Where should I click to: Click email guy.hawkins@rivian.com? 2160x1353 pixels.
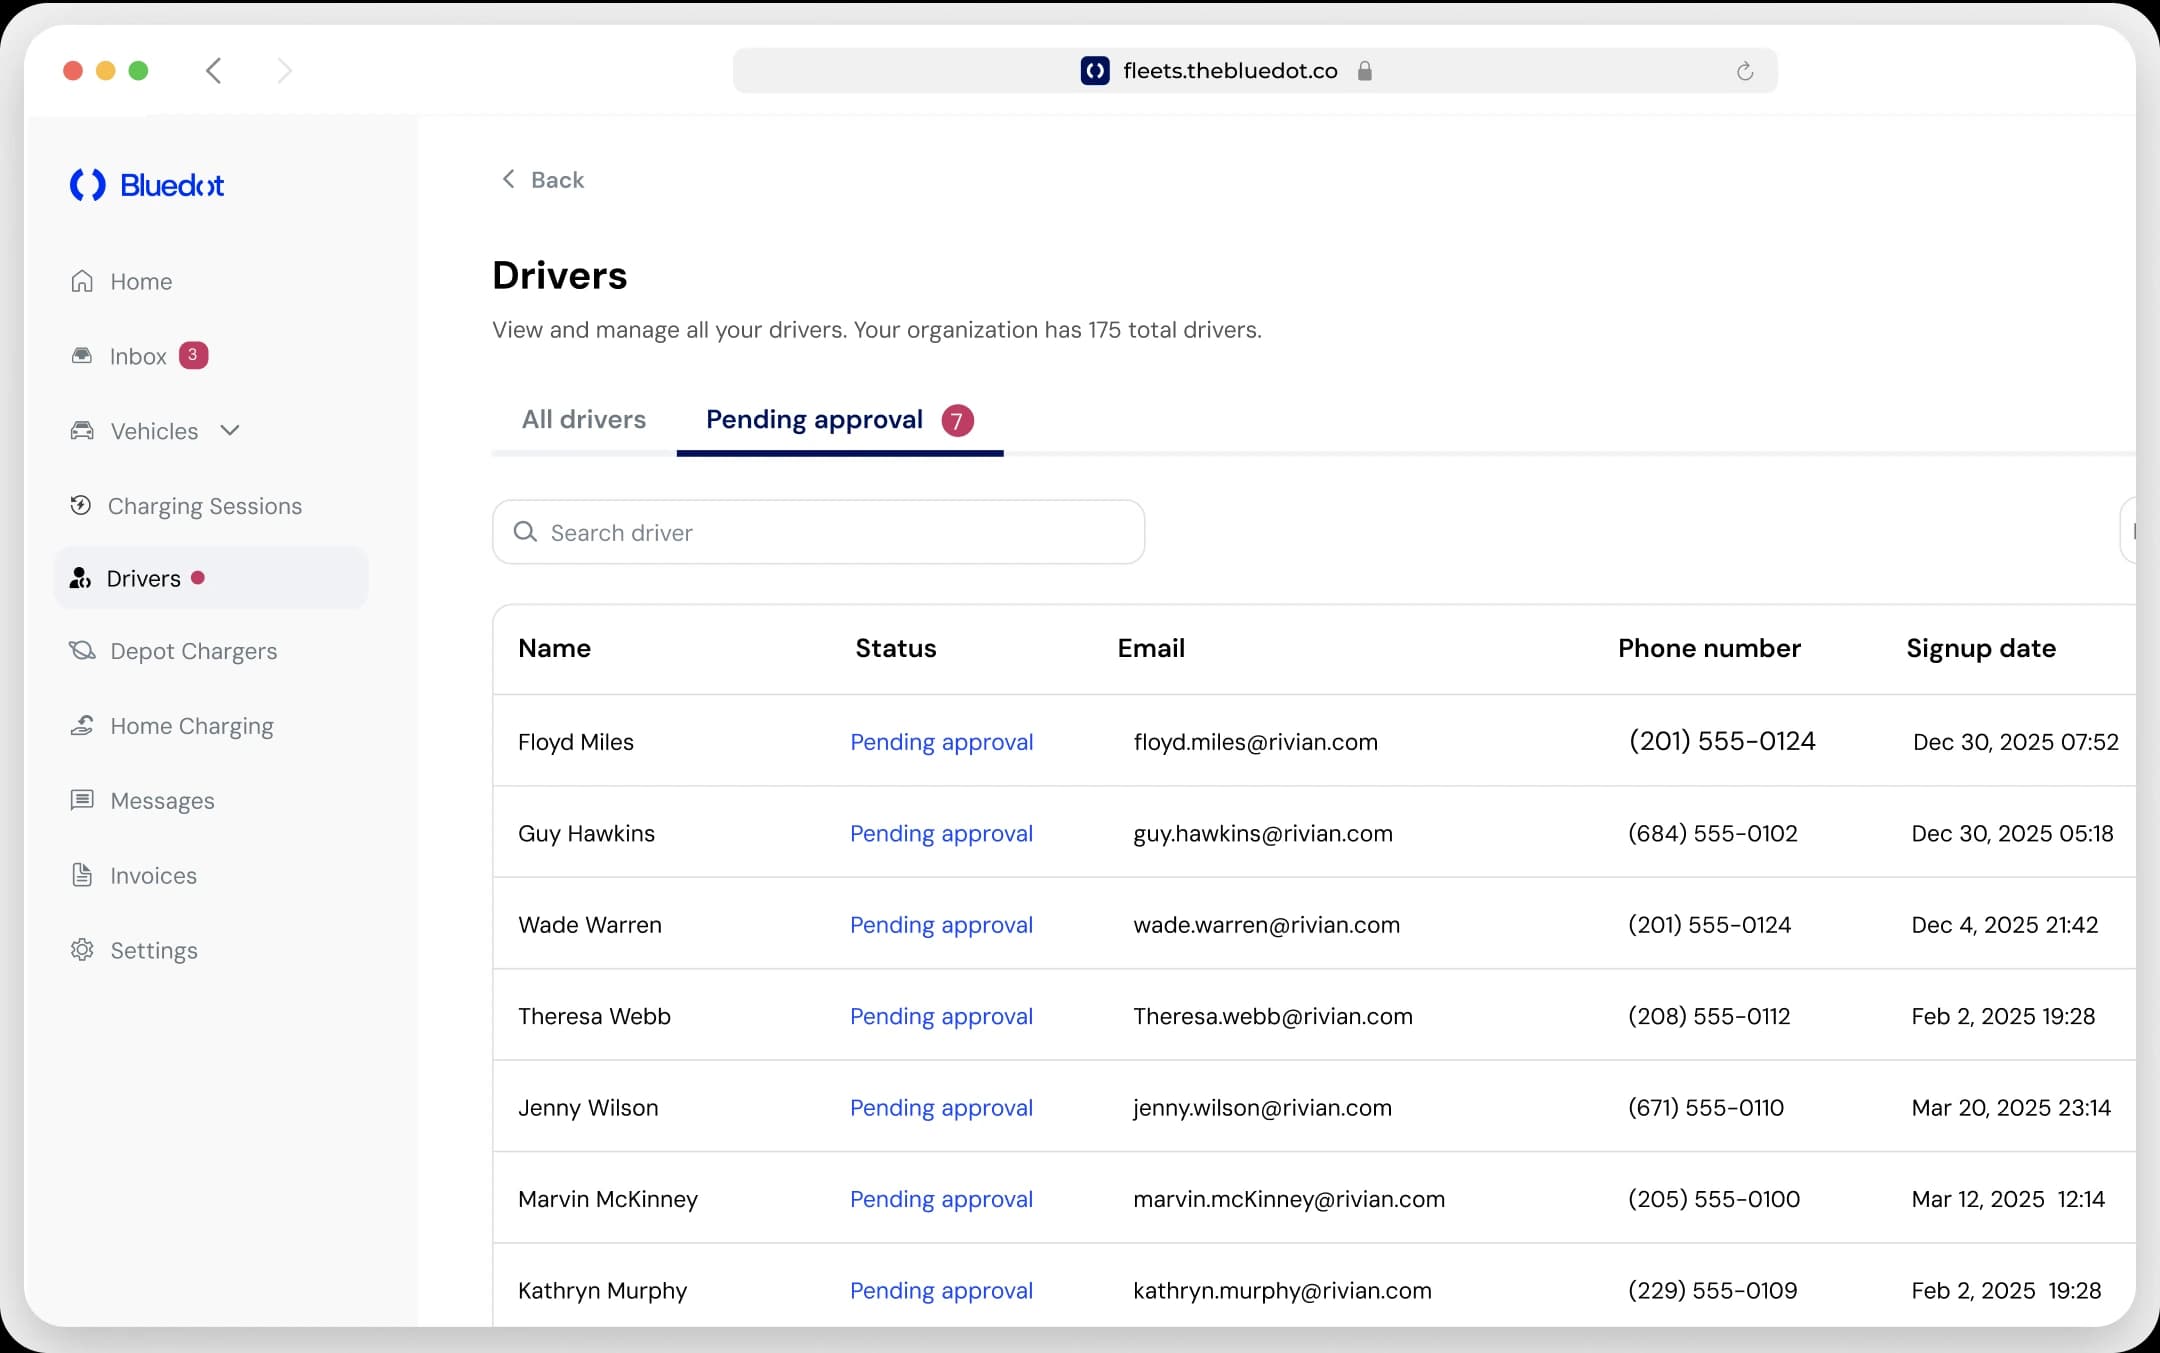(1262, 834)
